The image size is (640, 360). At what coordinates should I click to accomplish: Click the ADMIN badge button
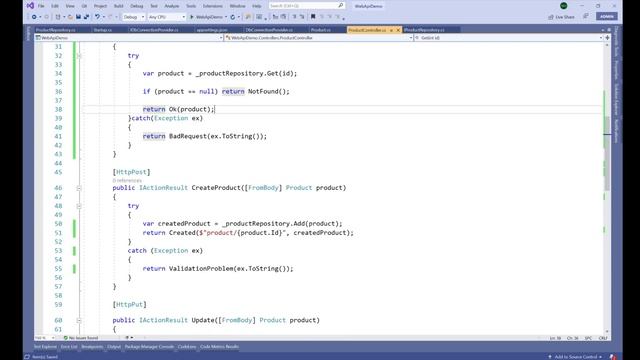(x=607, y=16)
